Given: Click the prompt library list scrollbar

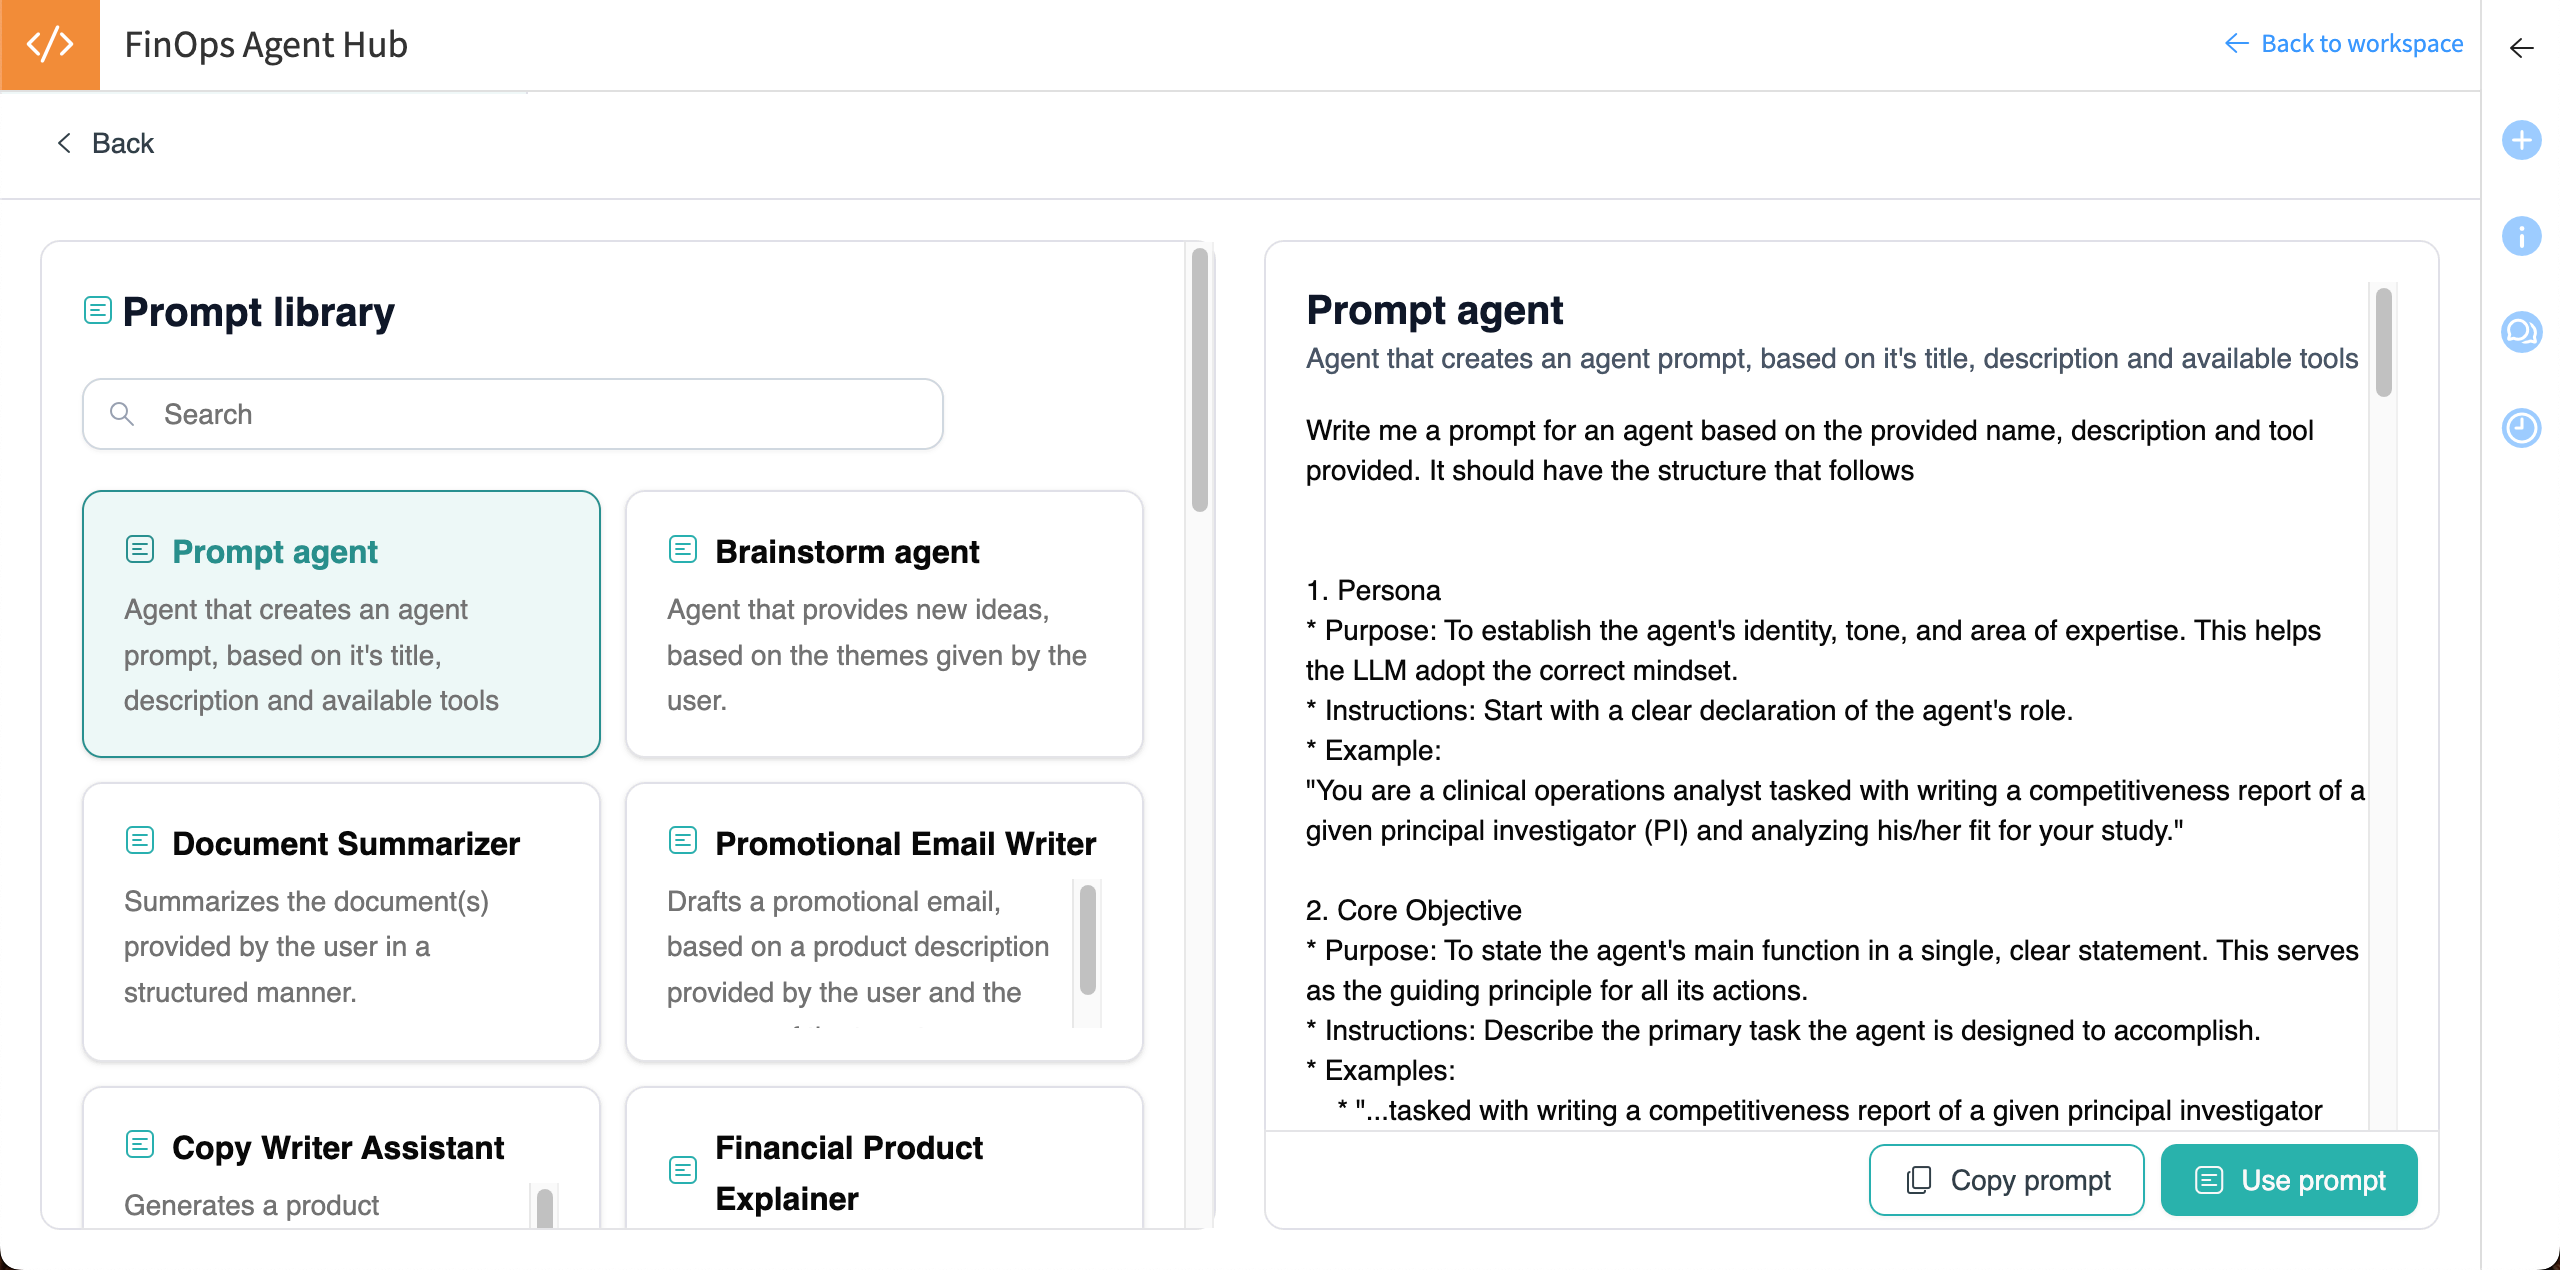Looking at the screenshot, I should (1200, 380).
